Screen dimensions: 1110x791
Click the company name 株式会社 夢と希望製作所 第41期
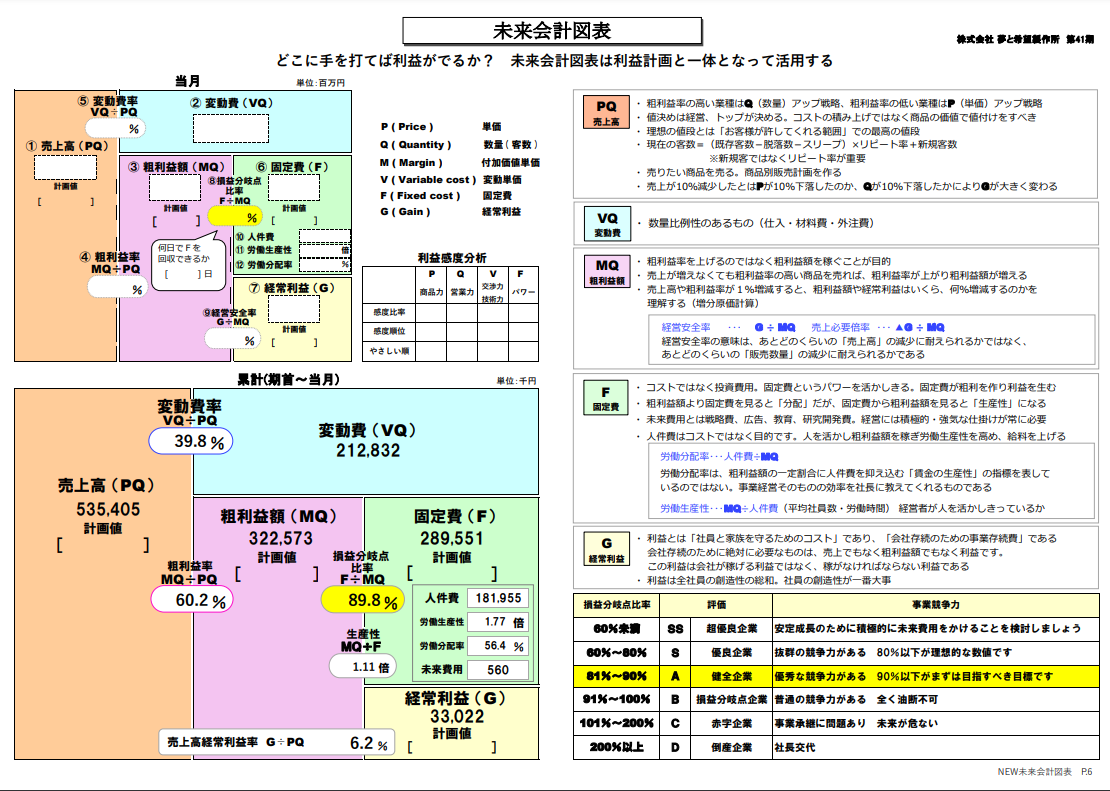(x=1024, y=39)
